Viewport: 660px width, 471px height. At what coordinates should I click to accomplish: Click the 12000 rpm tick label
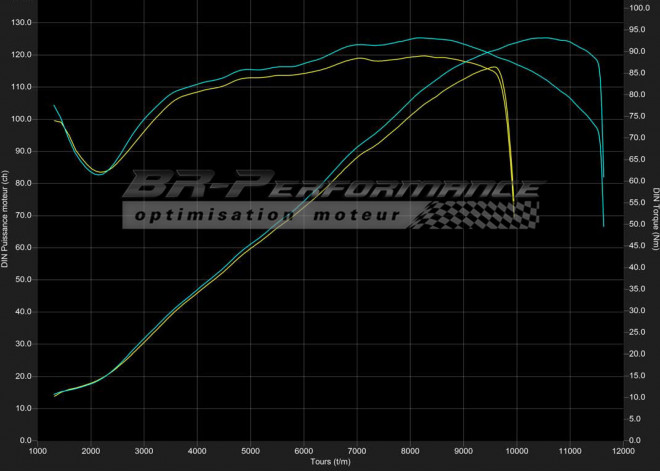pyautogui.click(x=623, y=450)
